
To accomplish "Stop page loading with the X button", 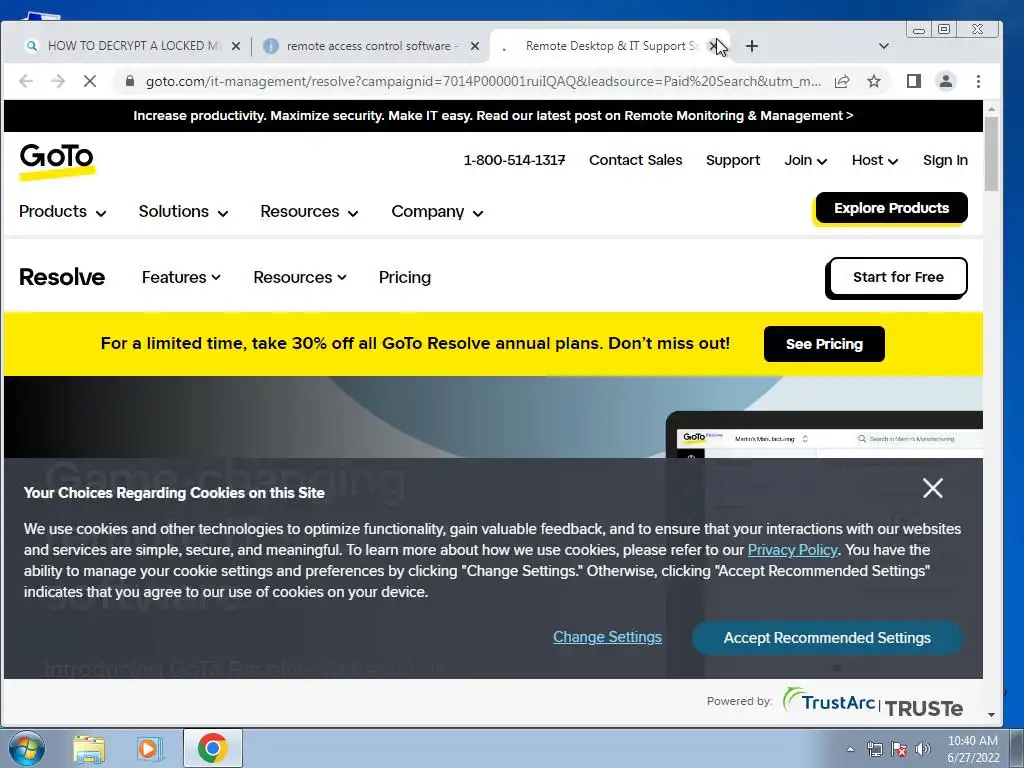I will click(90, 81).
